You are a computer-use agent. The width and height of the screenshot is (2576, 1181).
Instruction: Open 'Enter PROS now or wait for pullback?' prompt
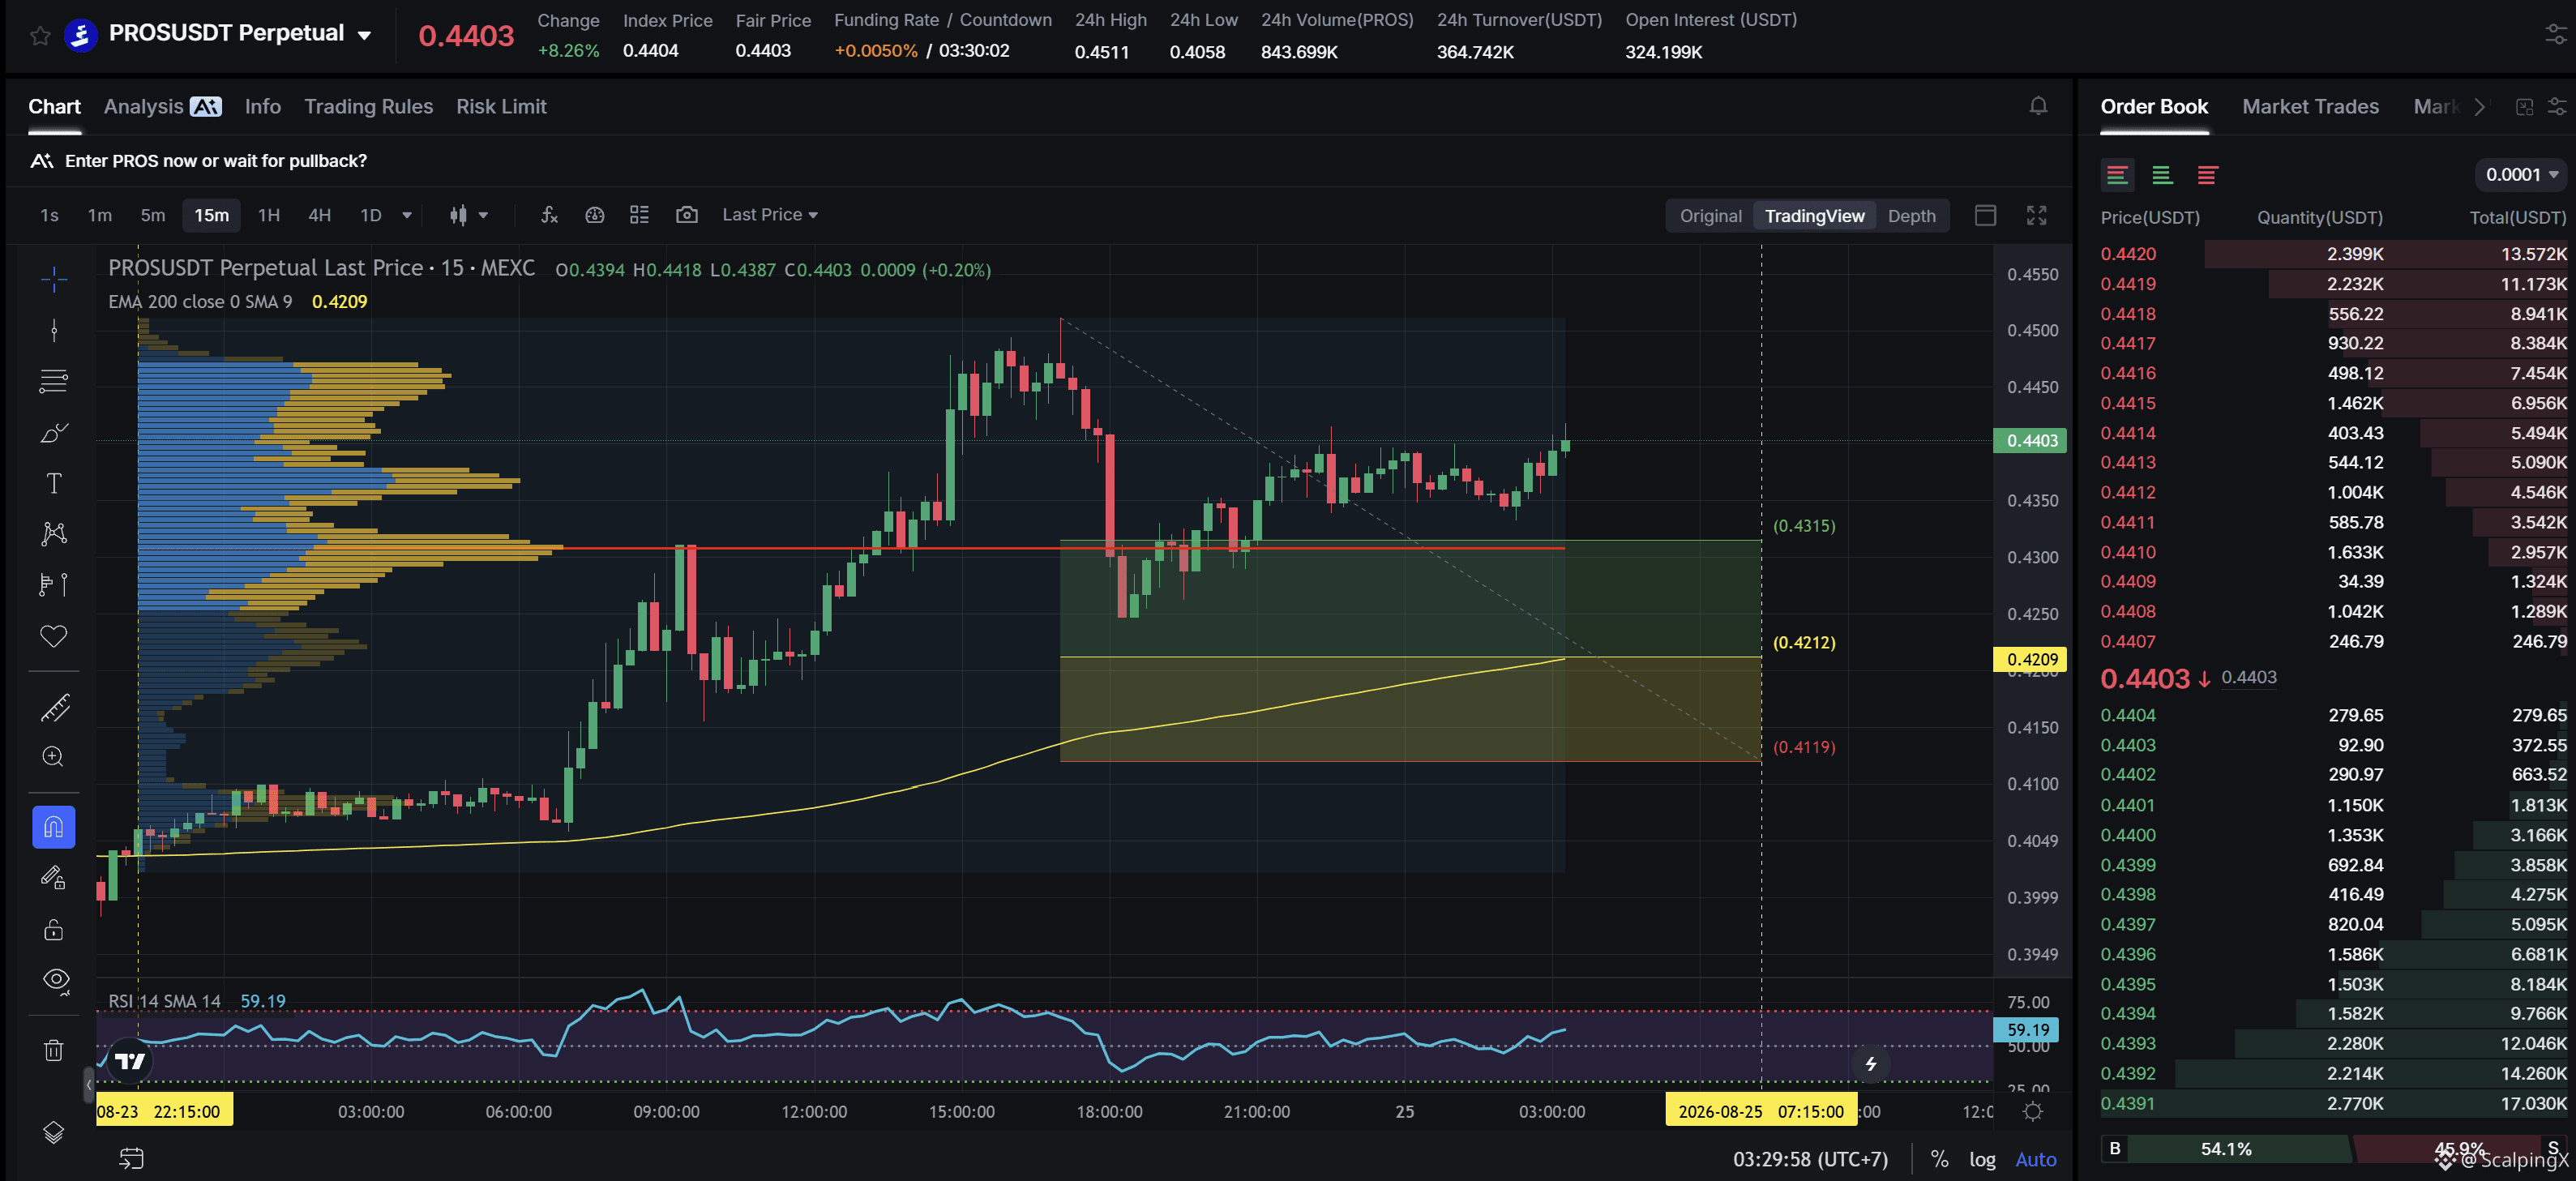pos(215,160)
